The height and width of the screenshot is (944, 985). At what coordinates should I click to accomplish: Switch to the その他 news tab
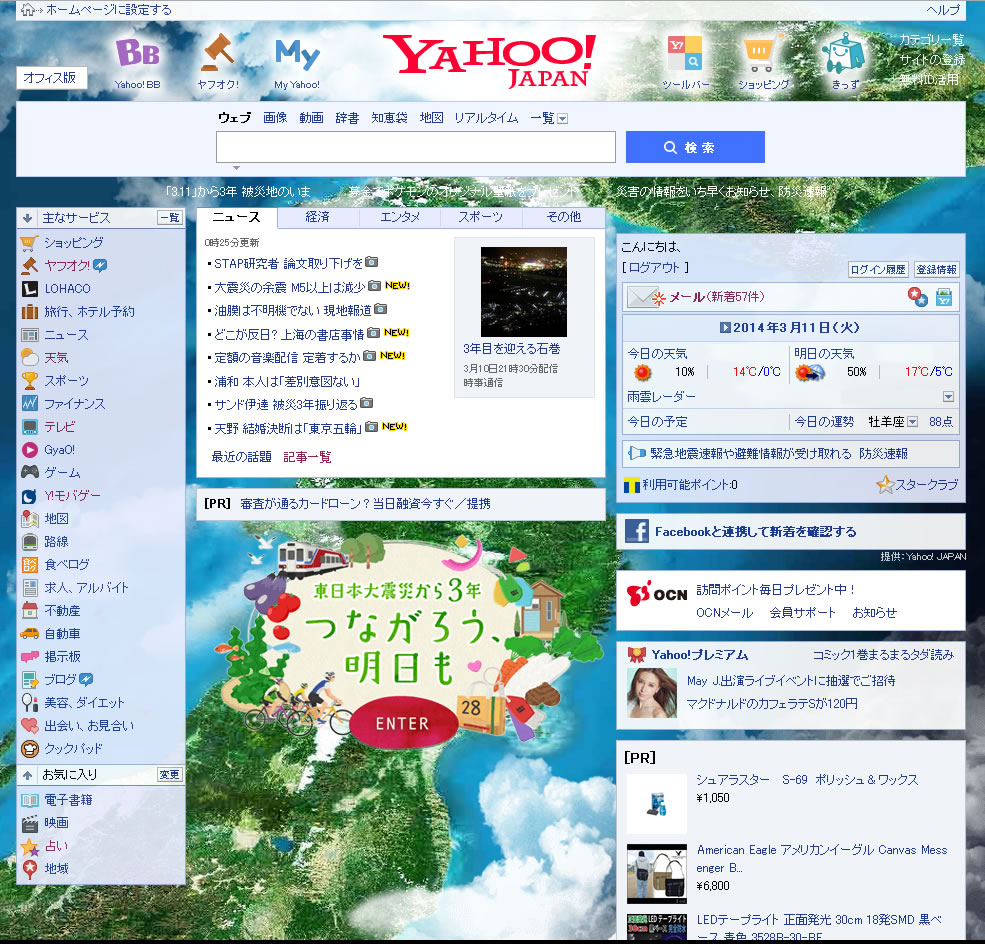[x=563, y=217]
